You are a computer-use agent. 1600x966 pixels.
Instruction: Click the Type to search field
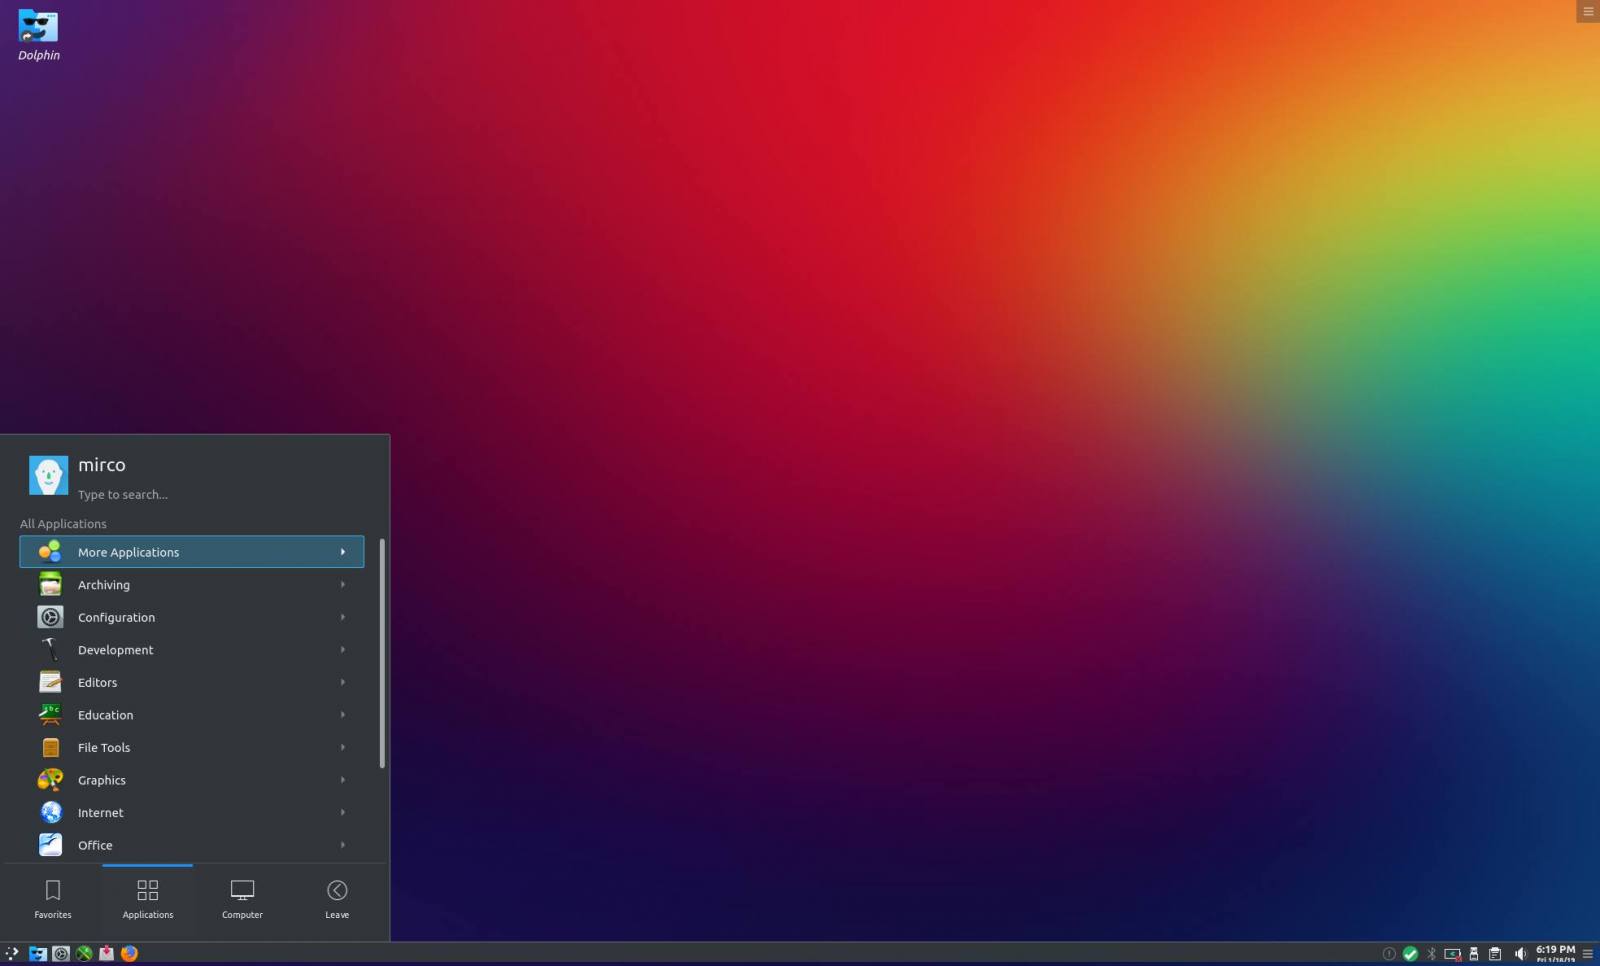tap(200, 494)
